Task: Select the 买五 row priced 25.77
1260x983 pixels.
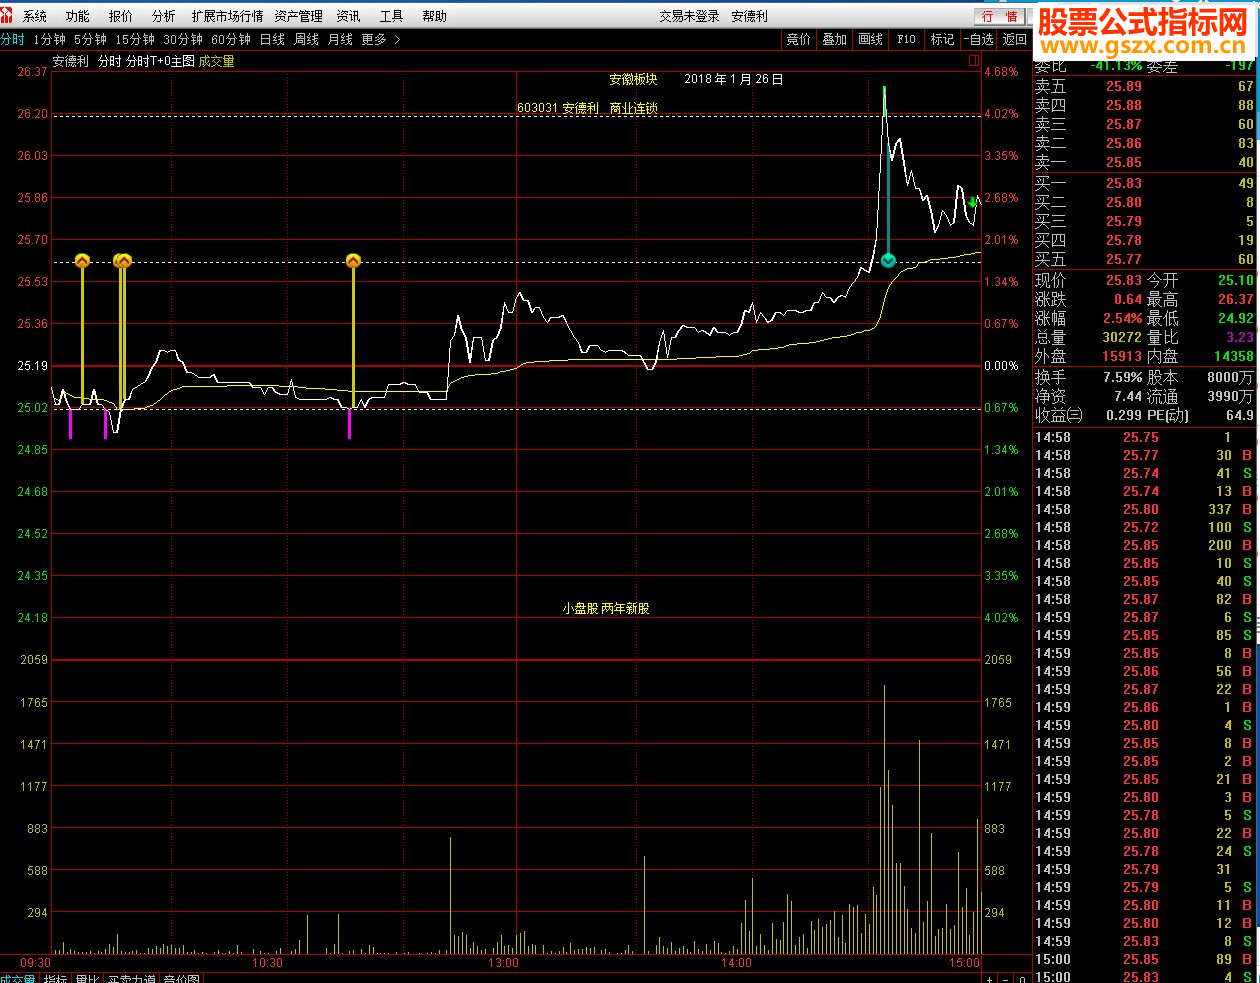Action: pos(1145,259)
